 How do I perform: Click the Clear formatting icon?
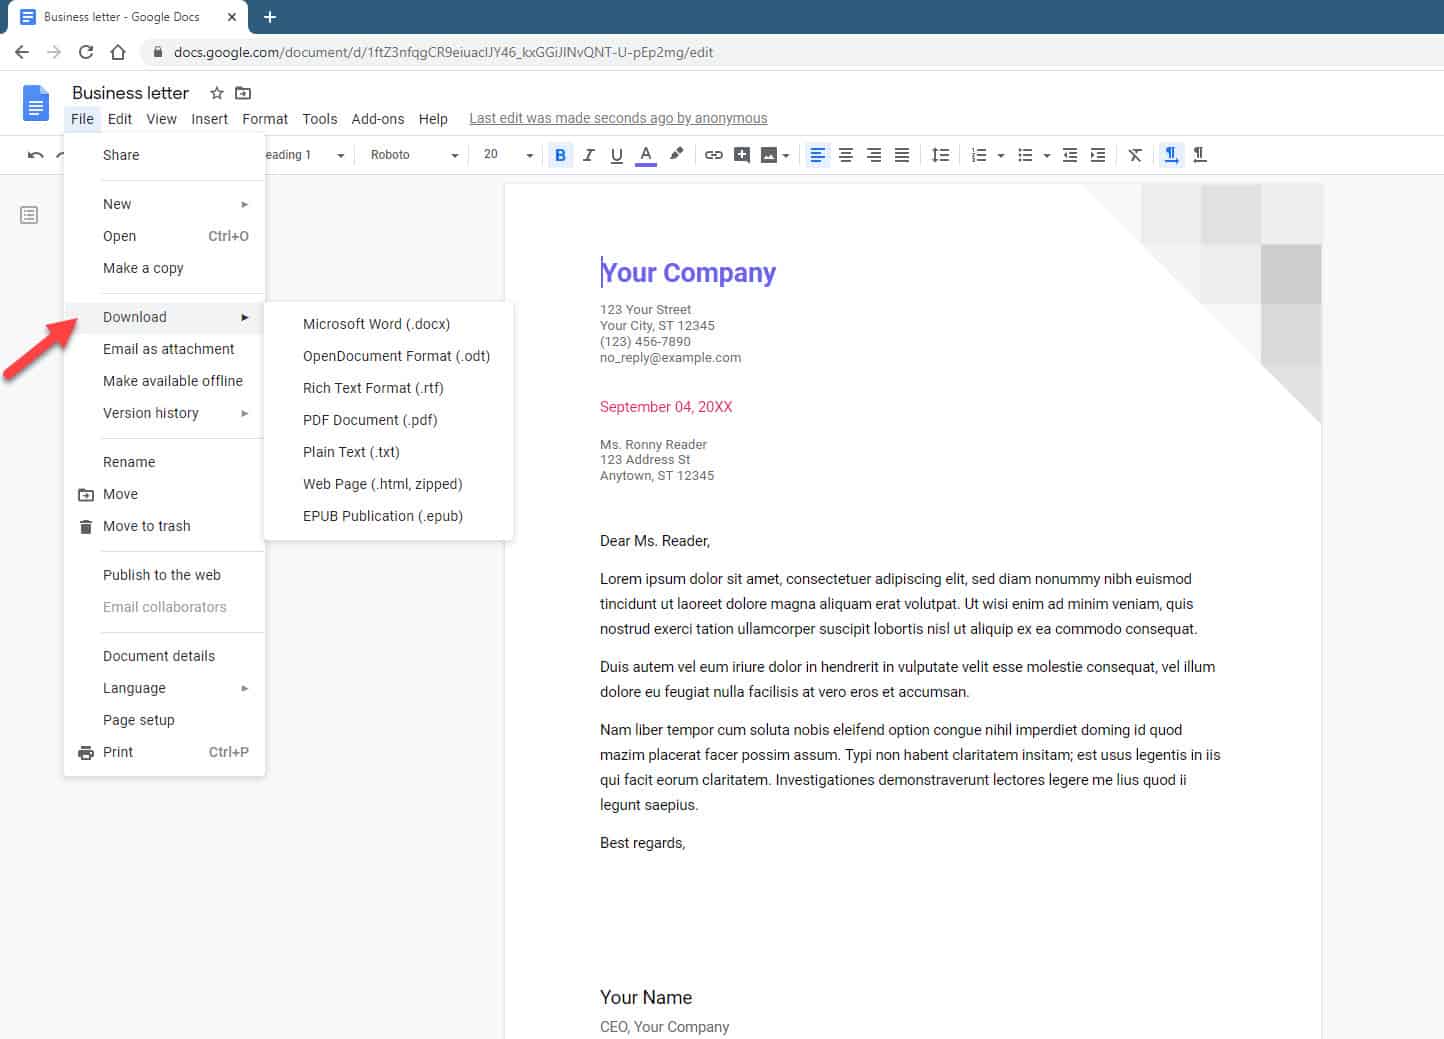[1135, 155]
